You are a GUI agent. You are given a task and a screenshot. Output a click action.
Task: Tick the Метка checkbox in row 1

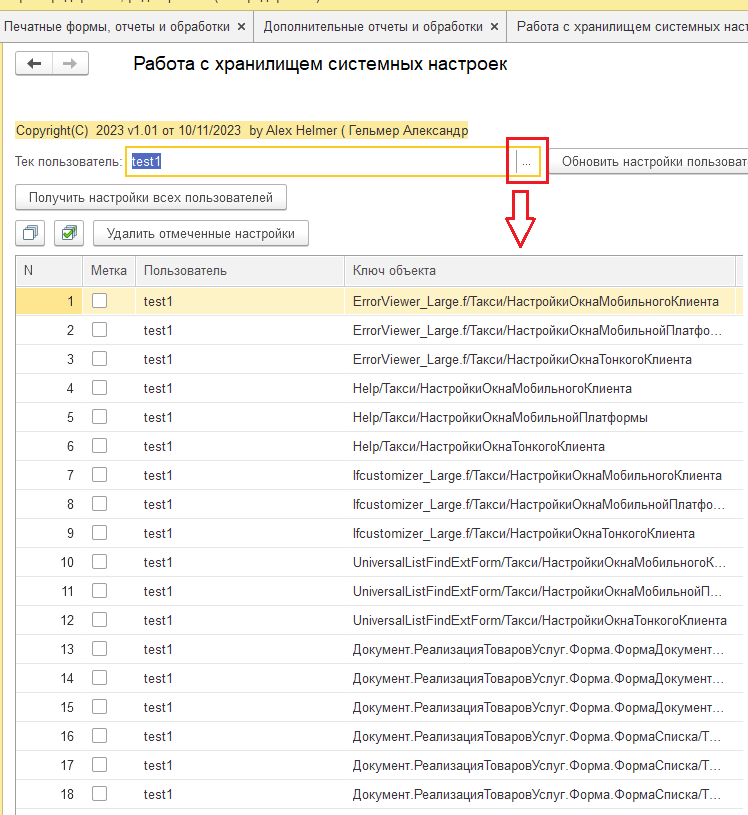(99, 300)
